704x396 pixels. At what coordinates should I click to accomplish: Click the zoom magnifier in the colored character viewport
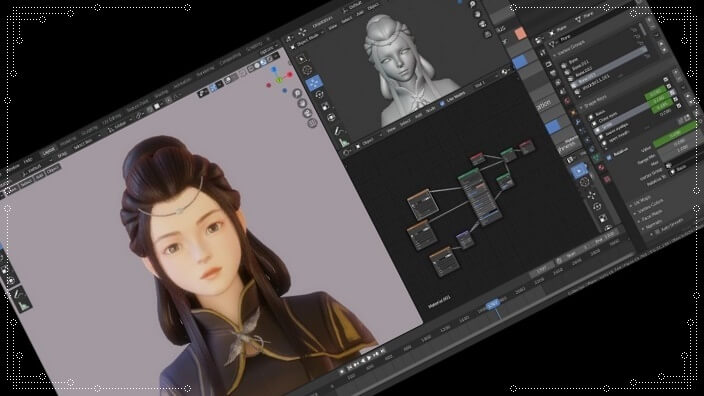click(297, 93)
